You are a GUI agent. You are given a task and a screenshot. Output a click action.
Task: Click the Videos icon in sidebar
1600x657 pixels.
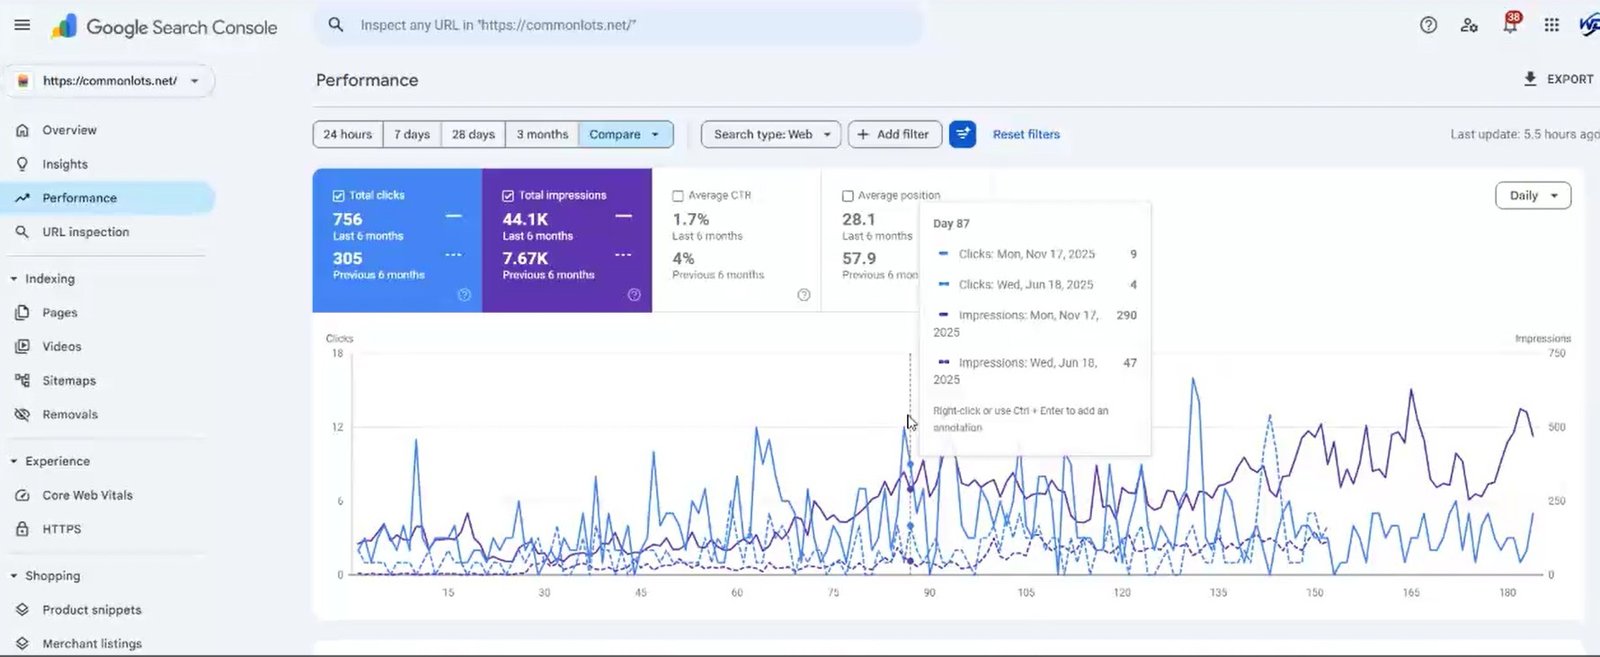(x=22, y=347)
